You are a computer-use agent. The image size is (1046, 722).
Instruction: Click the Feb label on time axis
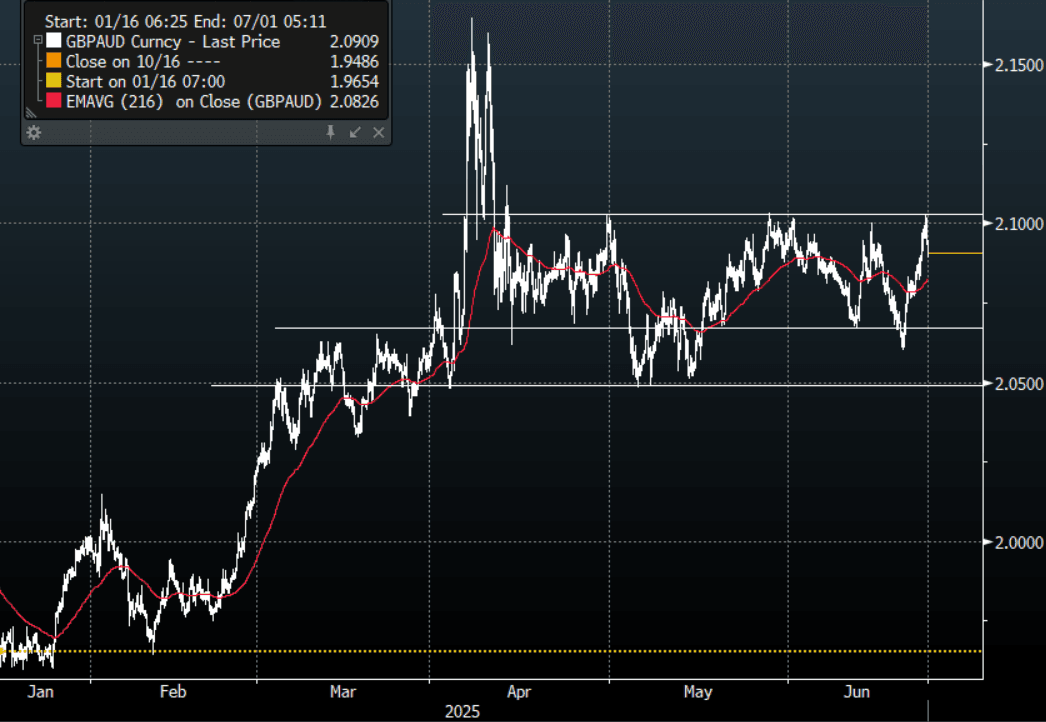173,692
